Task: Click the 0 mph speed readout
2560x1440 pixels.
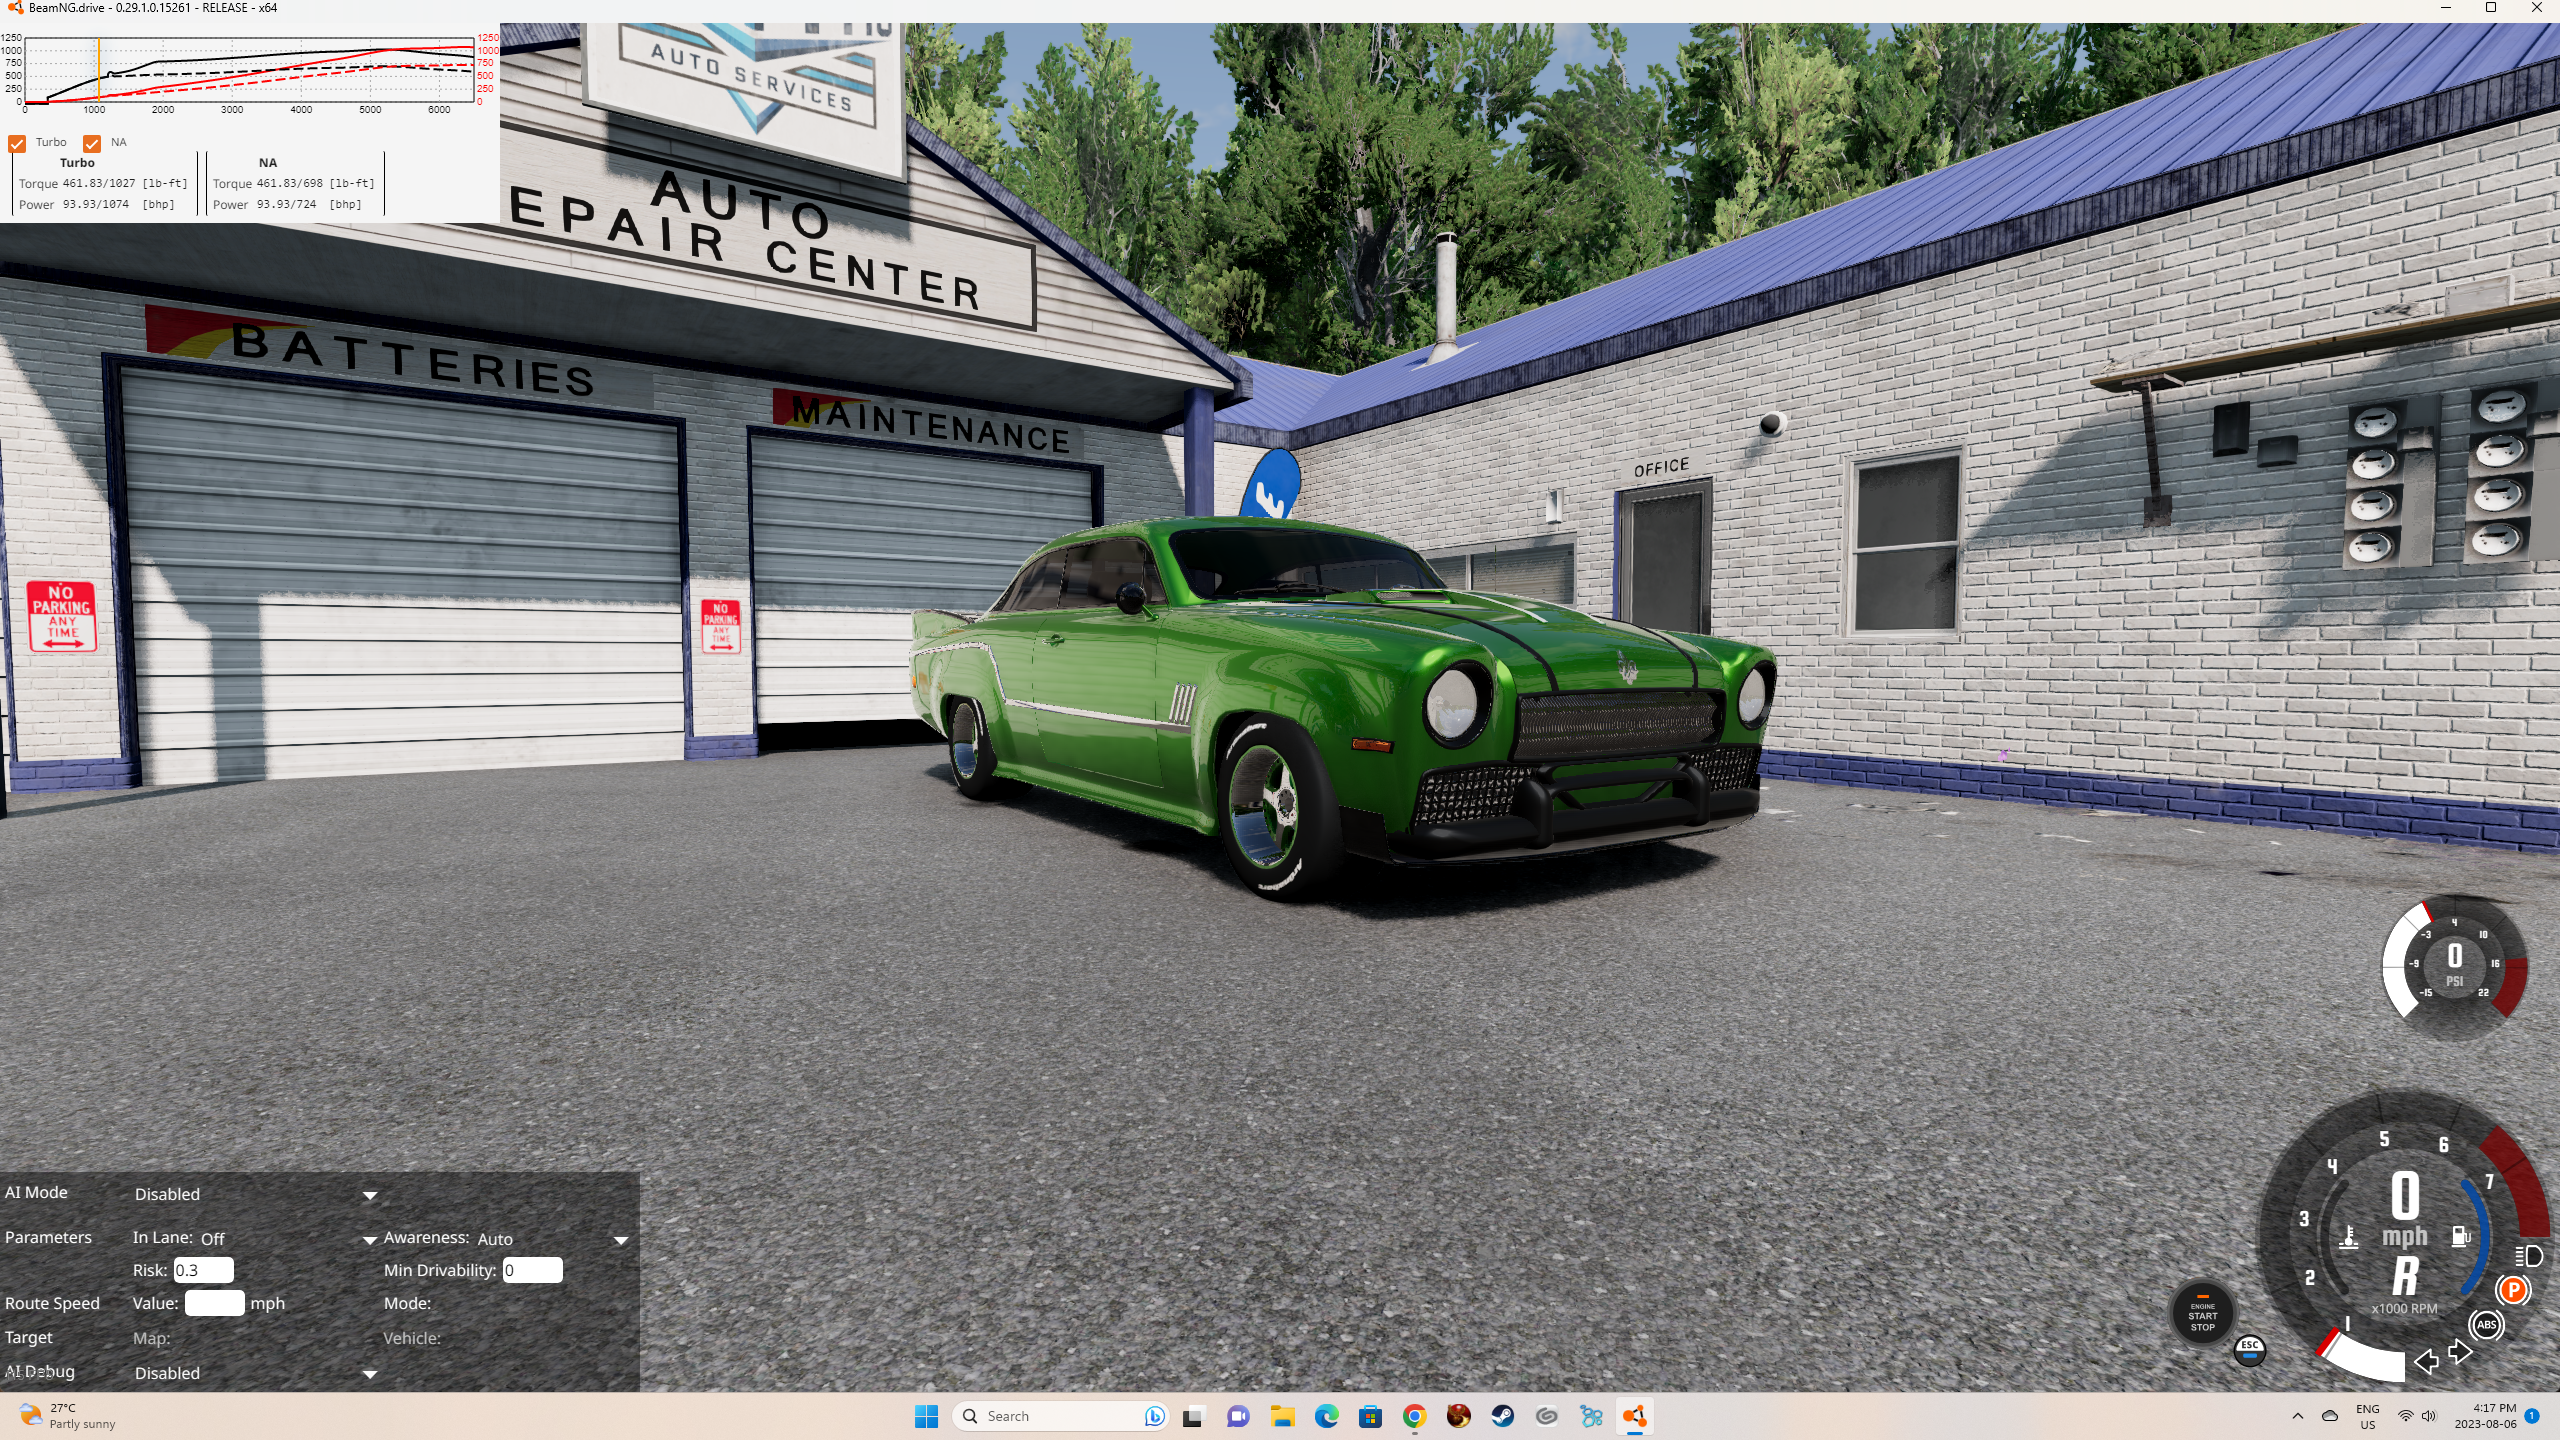Action: 2405,1211
